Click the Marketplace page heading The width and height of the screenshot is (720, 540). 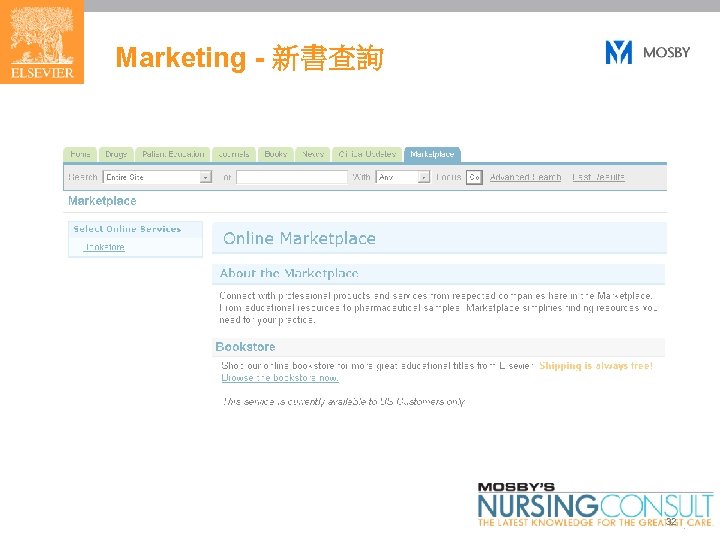[102, 201]
